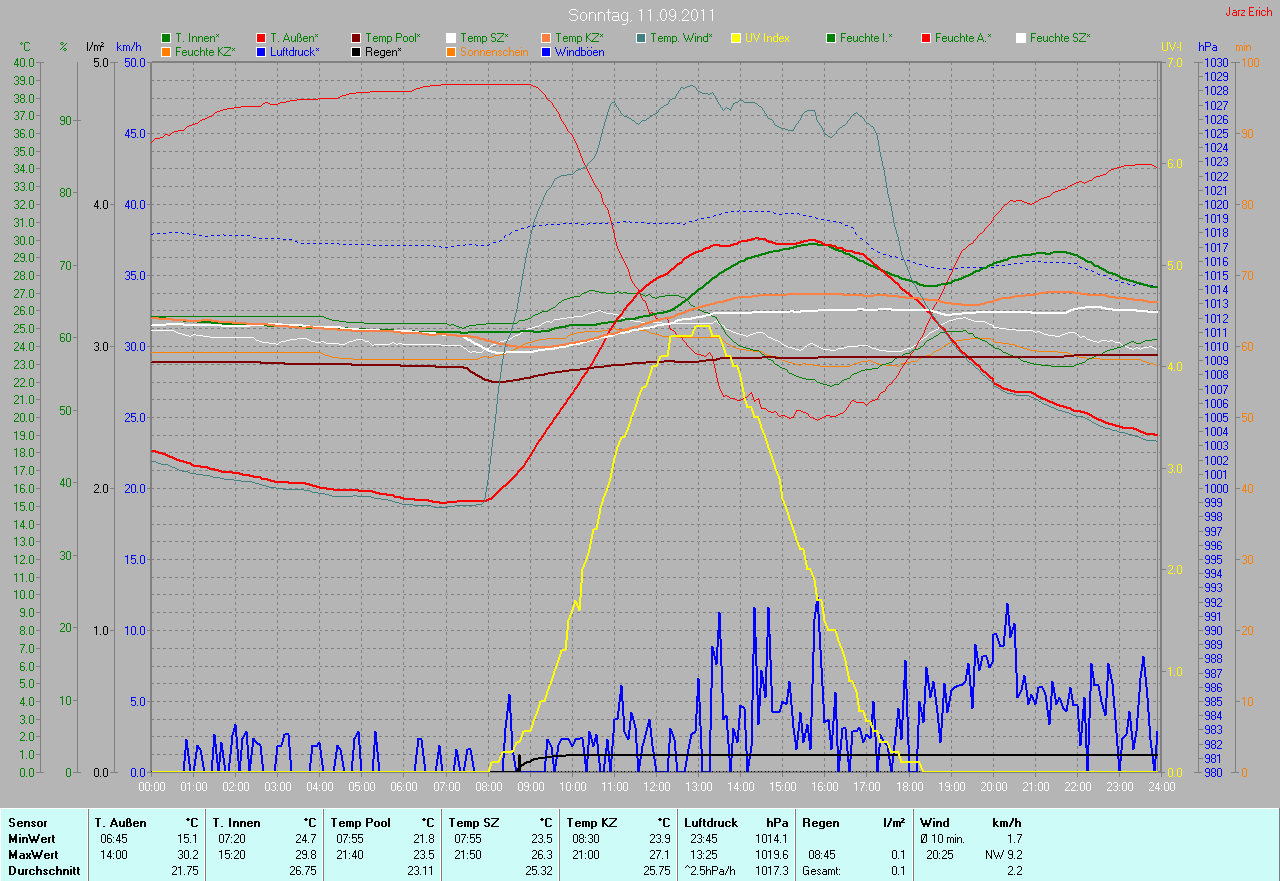The width and height of the screenshot is (1280, 881).
Task: Click the green T. Innen legend square
Action: click(x=166, y=38)
